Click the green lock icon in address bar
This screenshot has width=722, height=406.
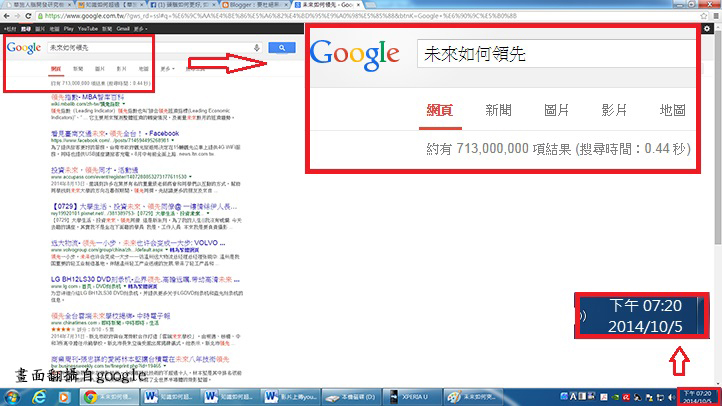(40, 16)
